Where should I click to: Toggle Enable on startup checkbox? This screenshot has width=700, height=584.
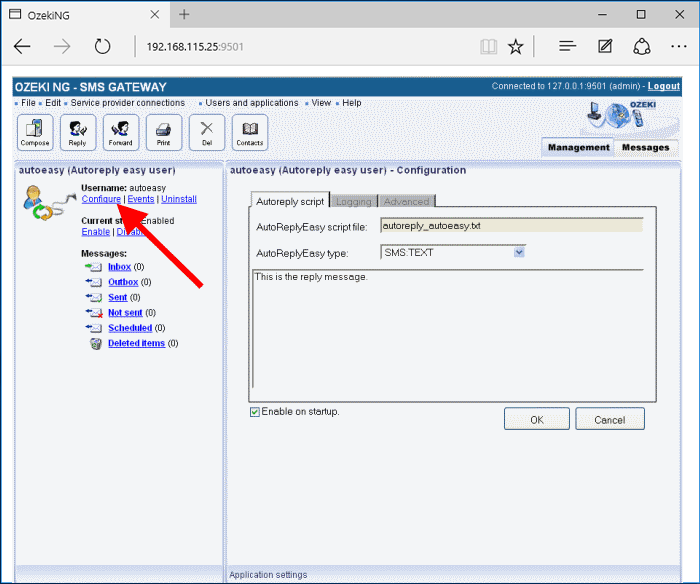(254, 412)
